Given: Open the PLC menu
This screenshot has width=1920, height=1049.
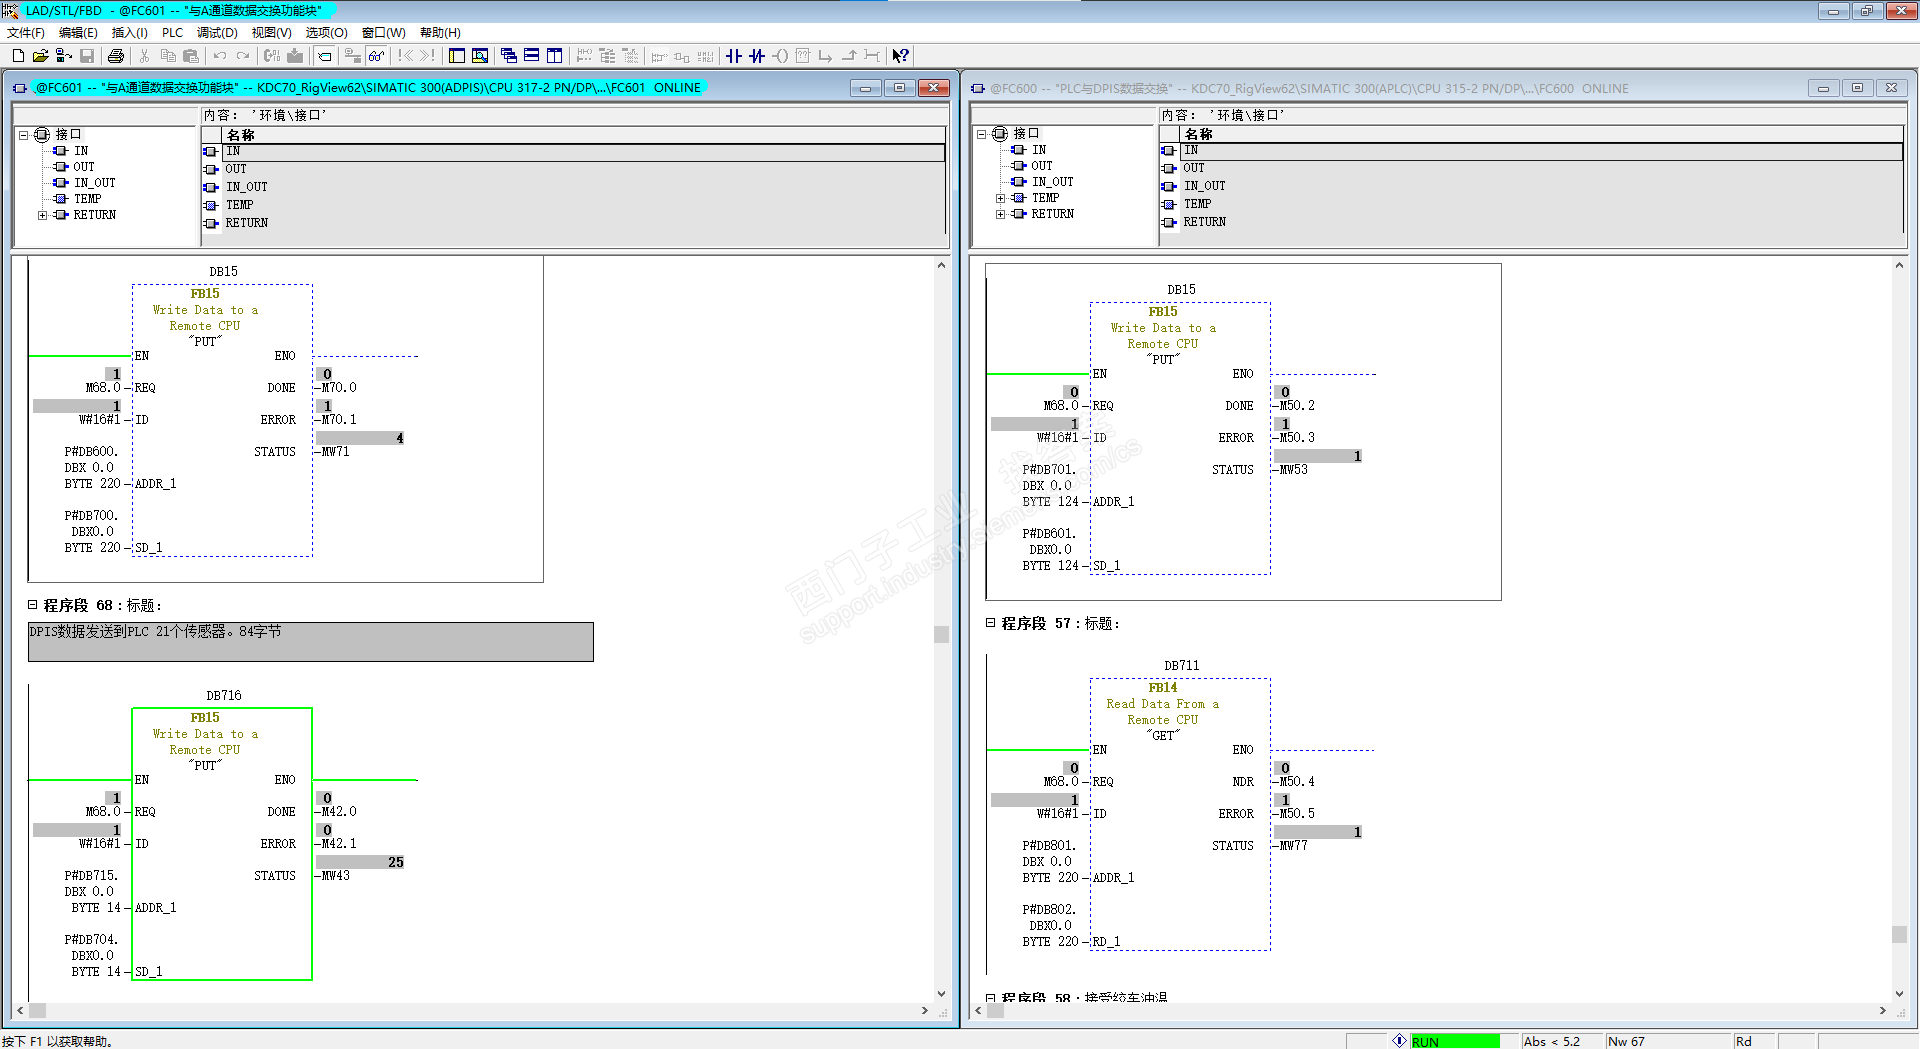Looking at the screenshot, I should point(172,33).
